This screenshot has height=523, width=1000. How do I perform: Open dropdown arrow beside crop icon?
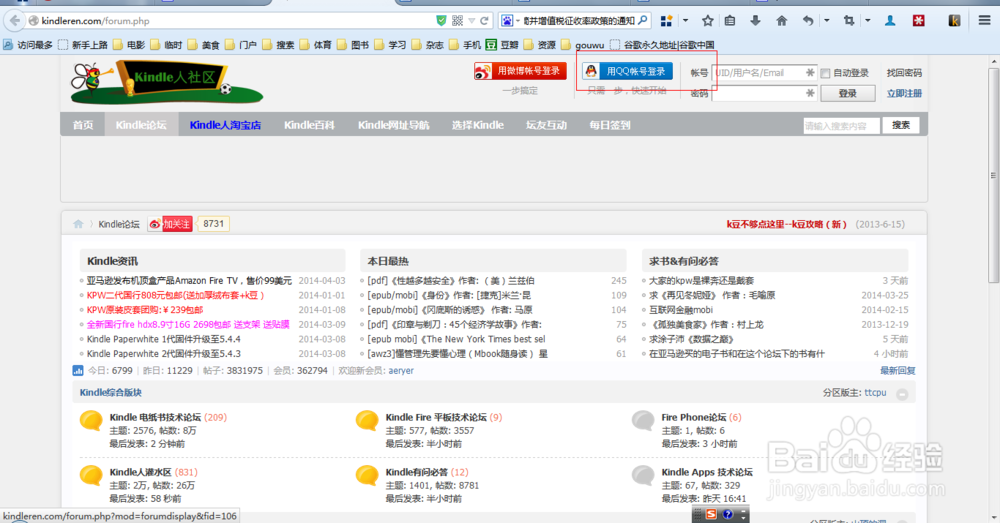coord(867,20)
